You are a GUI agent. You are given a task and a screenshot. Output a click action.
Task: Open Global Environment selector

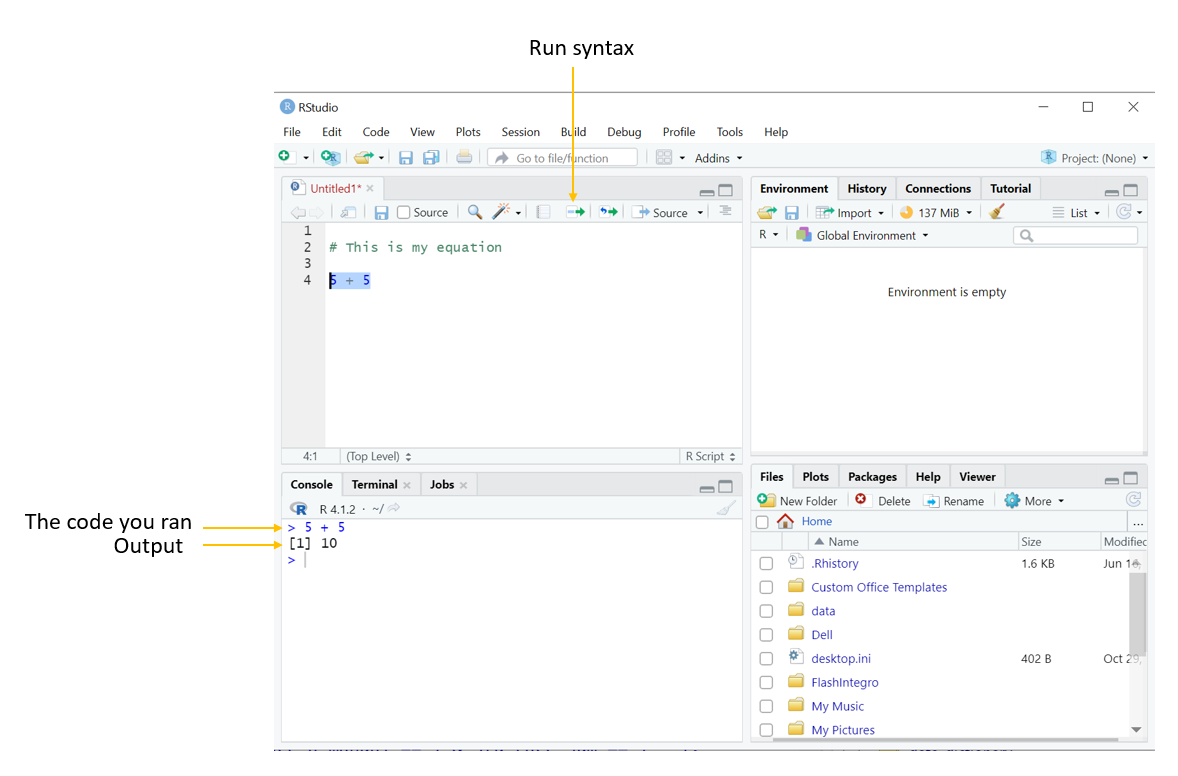click(862, 235)
